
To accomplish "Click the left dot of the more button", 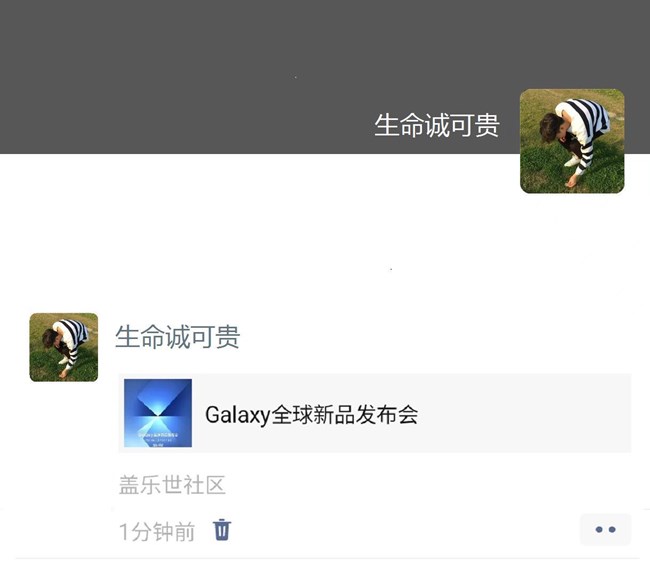I will (599, 530).
